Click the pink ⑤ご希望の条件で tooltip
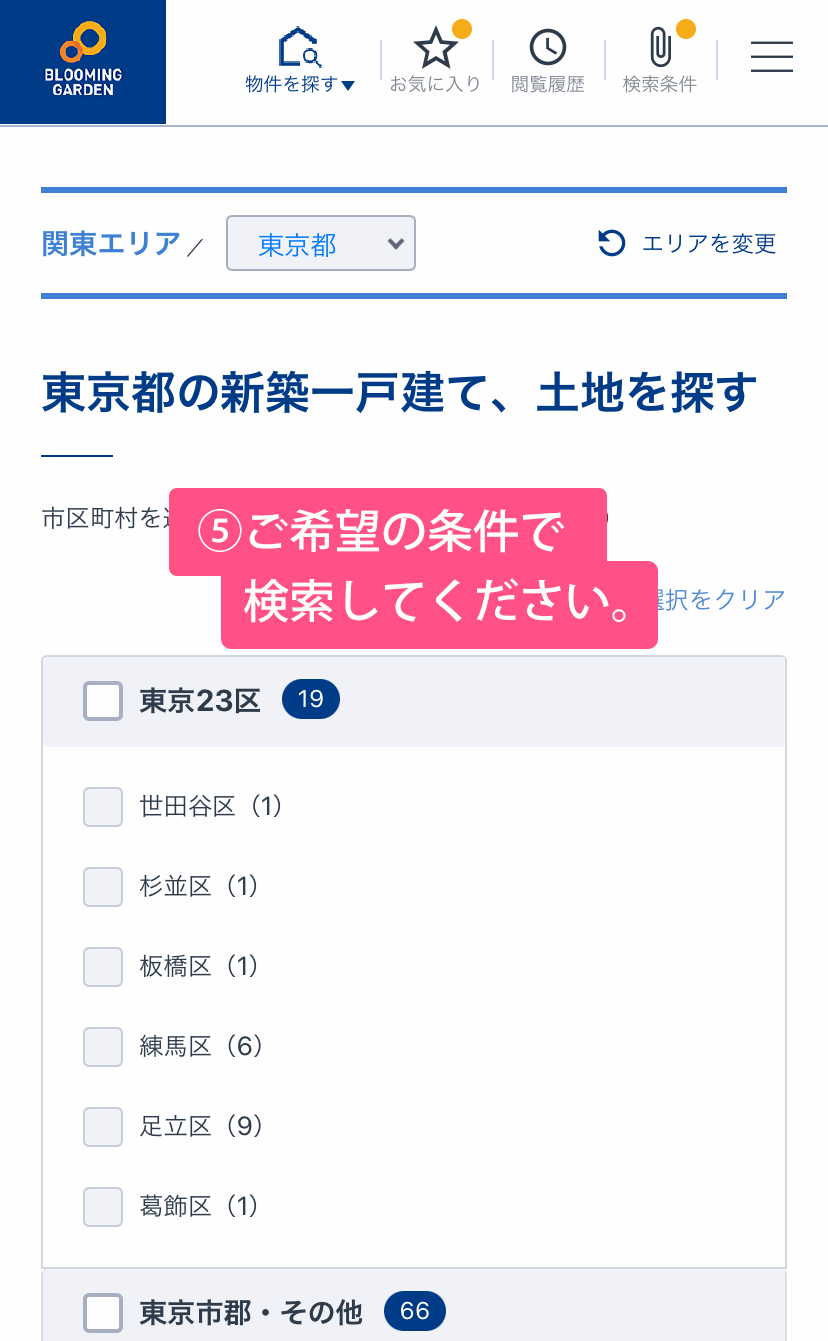Image resolution: width=828 pixels, height=1341 pixels. coord(388,533)
